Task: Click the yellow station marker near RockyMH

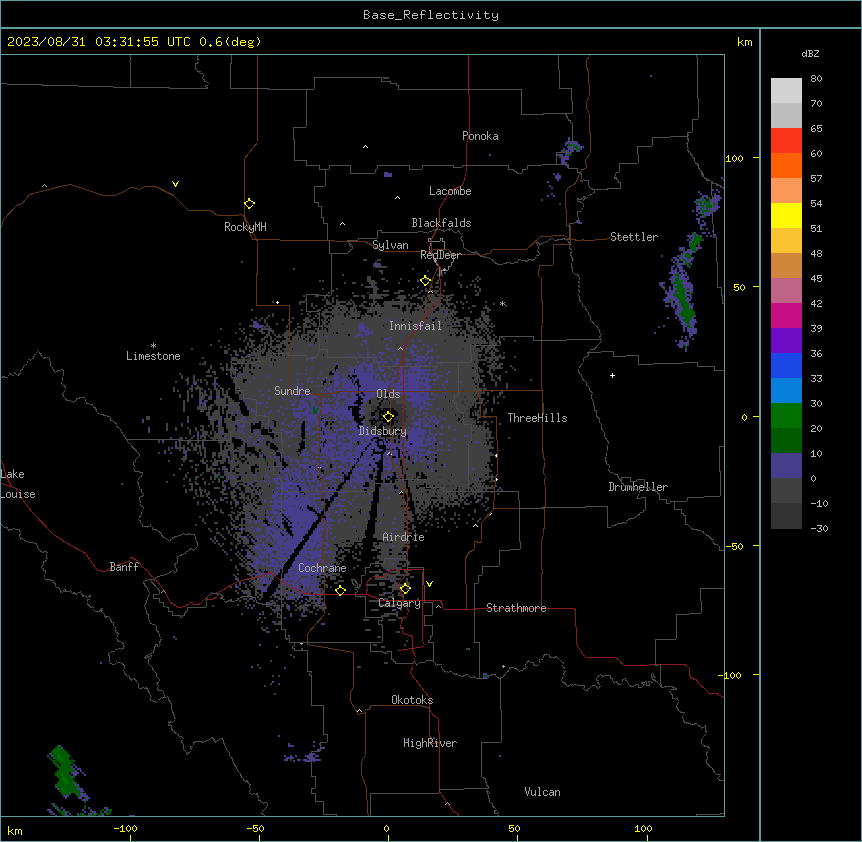Action: (249, 204)
